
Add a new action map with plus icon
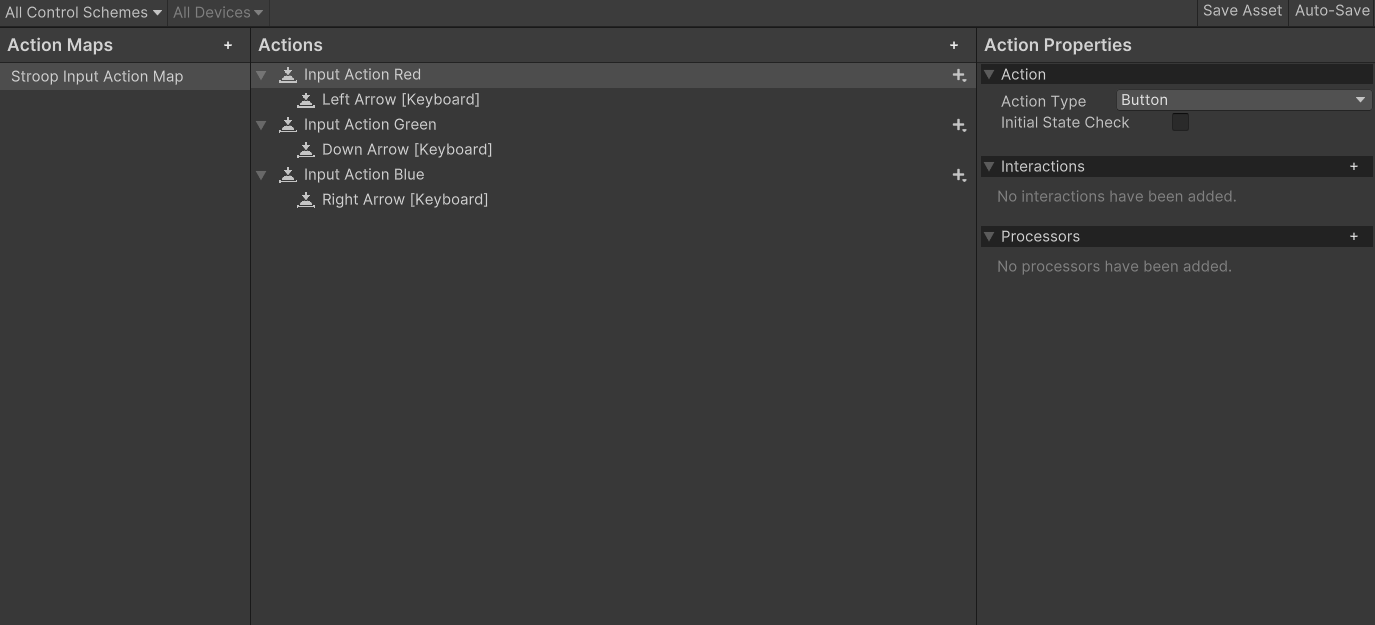click(228, 45)
